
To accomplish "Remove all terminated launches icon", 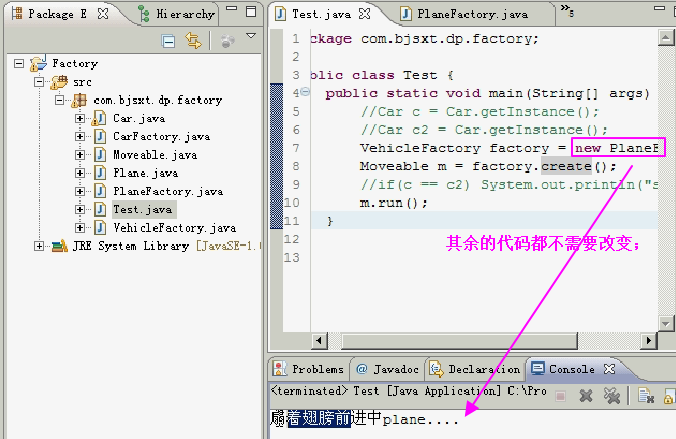I will [611, 395].
